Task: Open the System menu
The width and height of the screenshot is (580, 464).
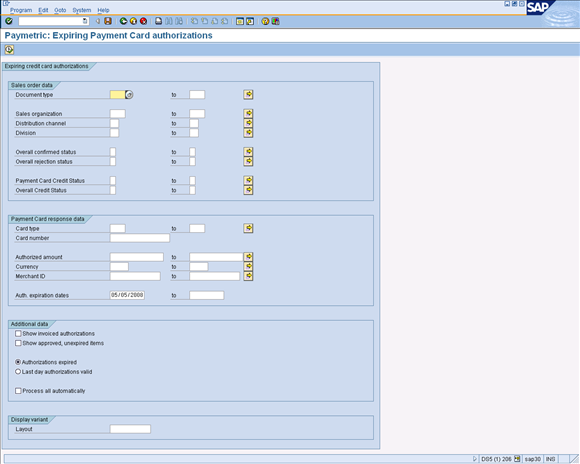Action: tap(82, 10)
